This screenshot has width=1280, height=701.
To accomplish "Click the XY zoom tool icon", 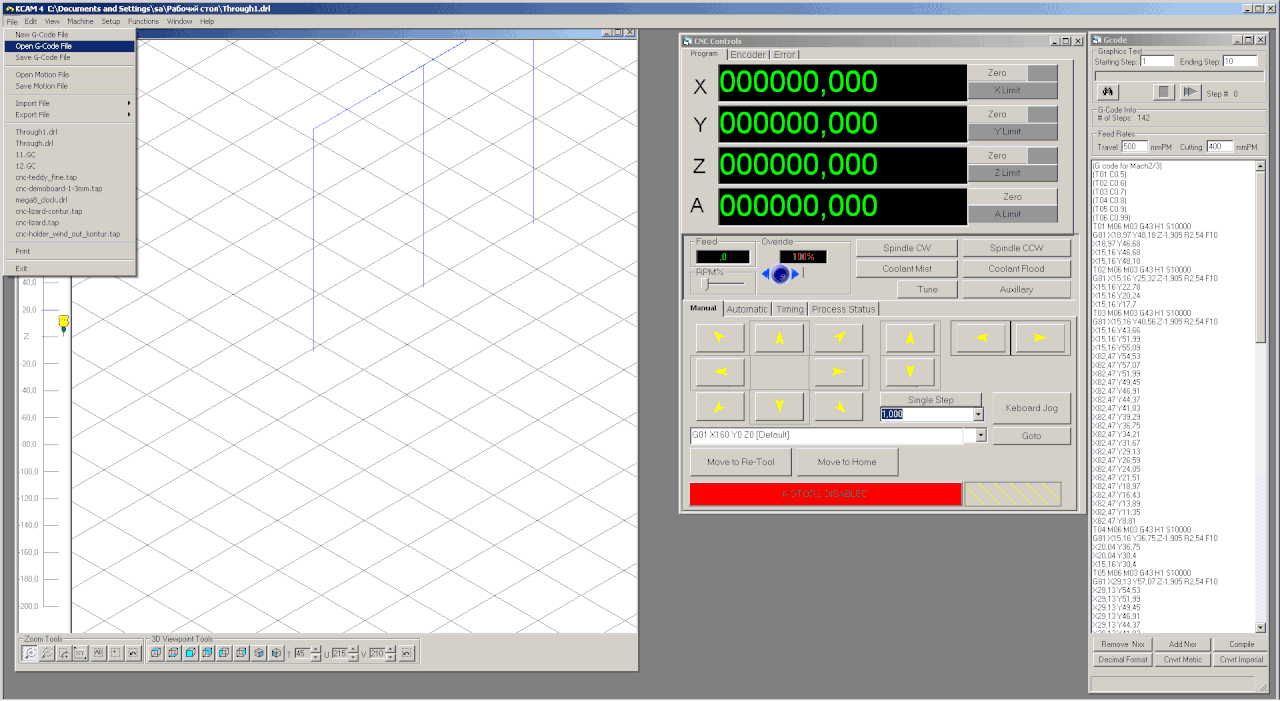I will coord(80,653).
